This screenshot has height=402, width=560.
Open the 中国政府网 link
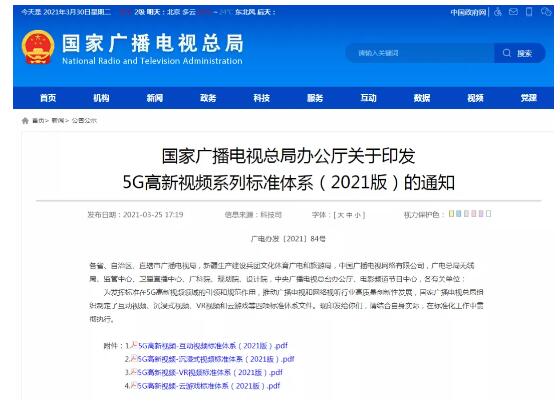(468, 12)
